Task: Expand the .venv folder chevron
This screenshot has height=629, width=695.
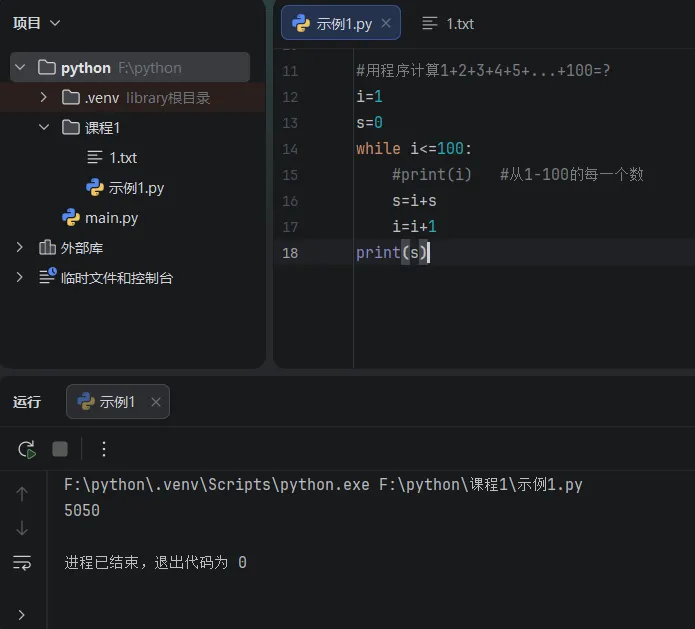Action: point(43,97)
